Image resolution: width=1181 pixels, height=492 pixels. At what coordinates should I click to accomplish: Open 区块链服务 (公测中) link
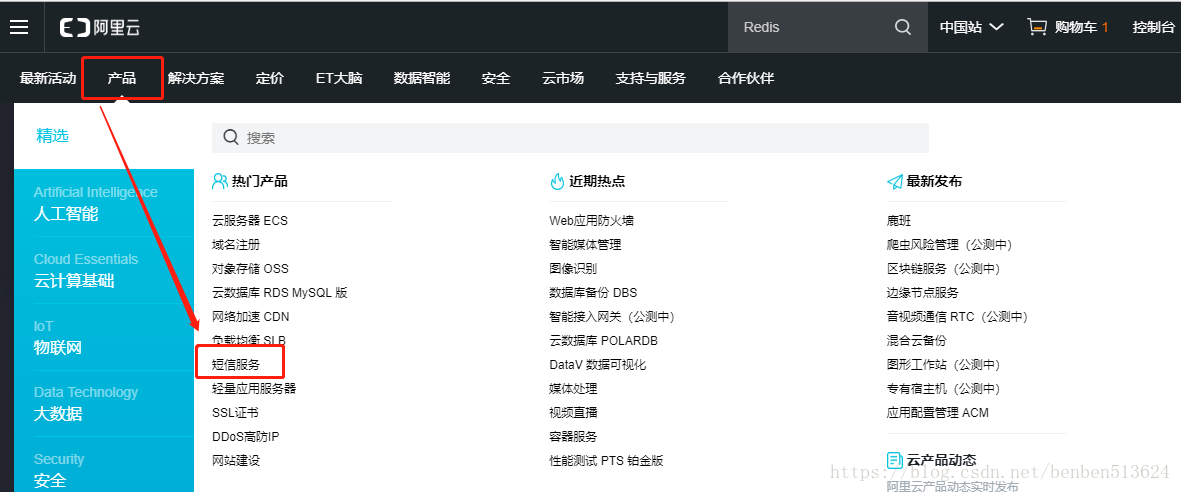click(x=944, y=268)
